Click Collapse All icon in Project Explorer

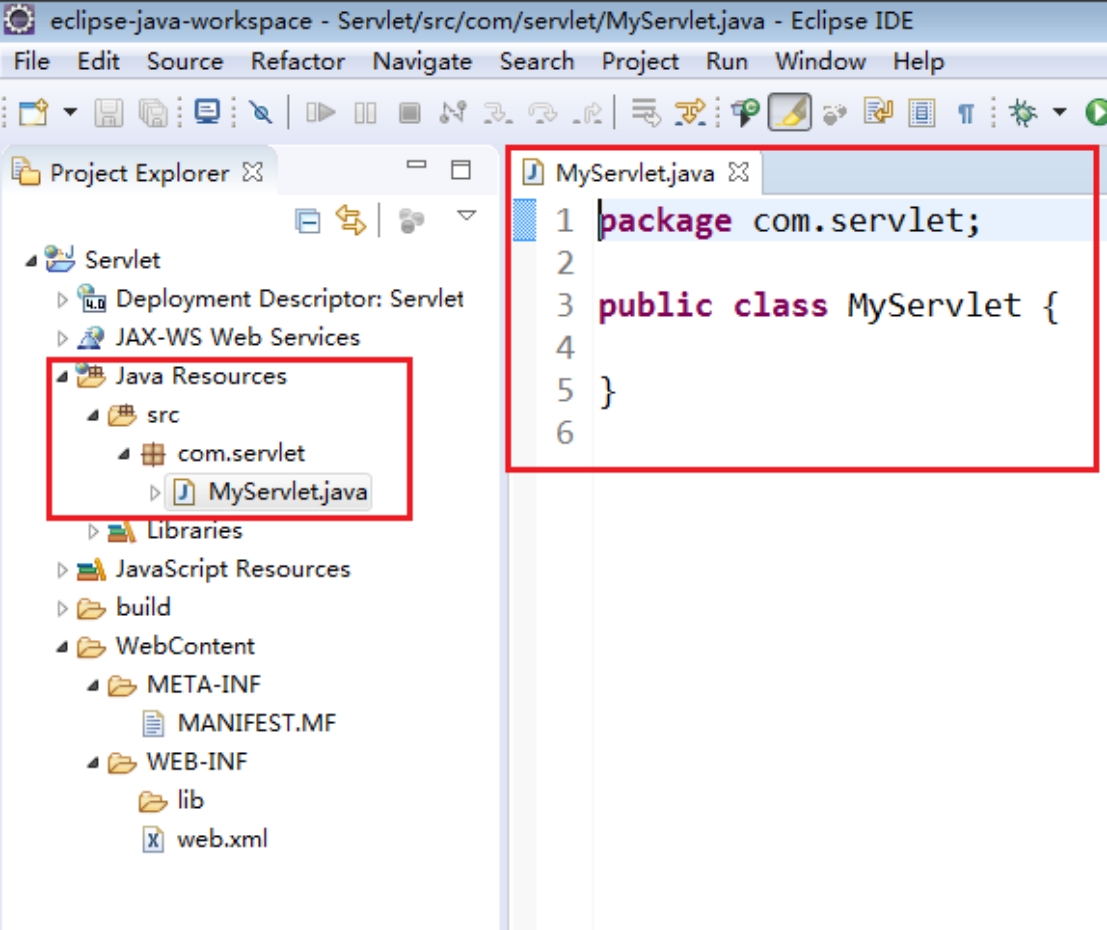click(x=308, y=221)
